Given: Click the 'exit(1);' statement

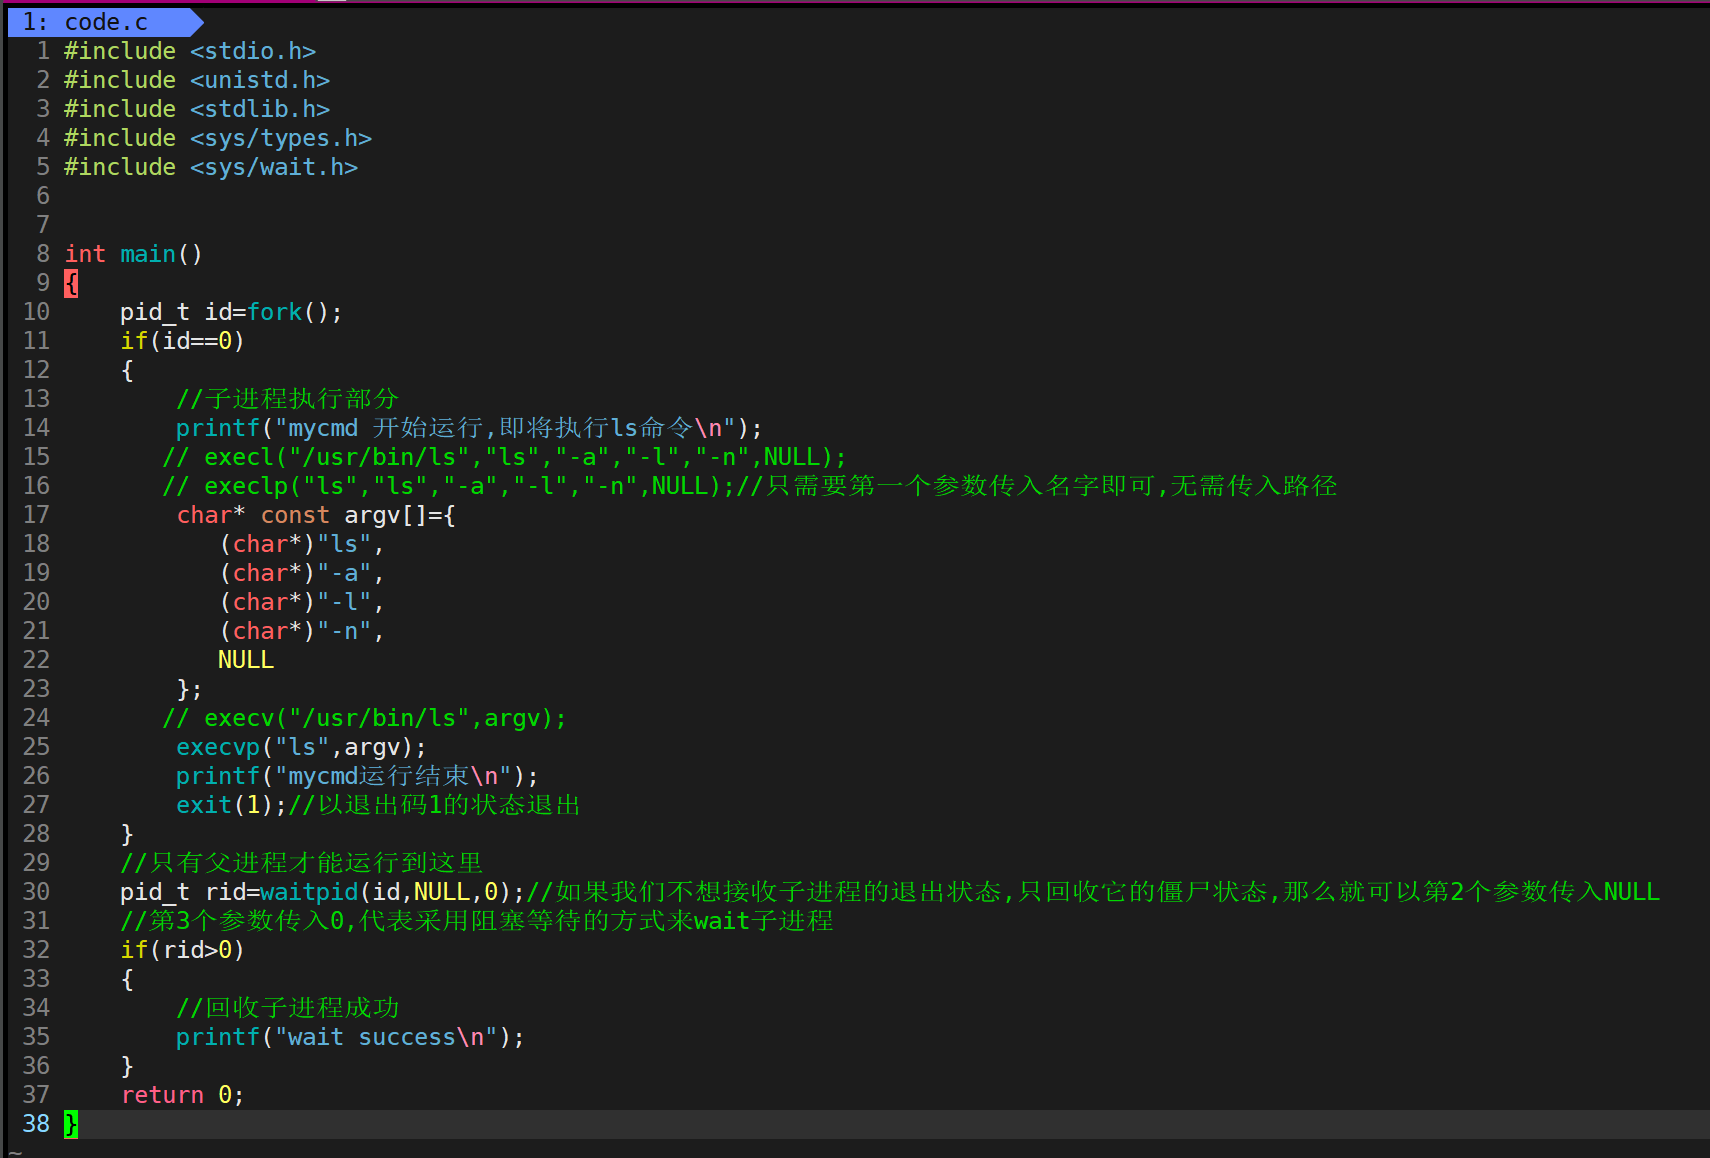Looking at the screenshot, I should (231, 805).
